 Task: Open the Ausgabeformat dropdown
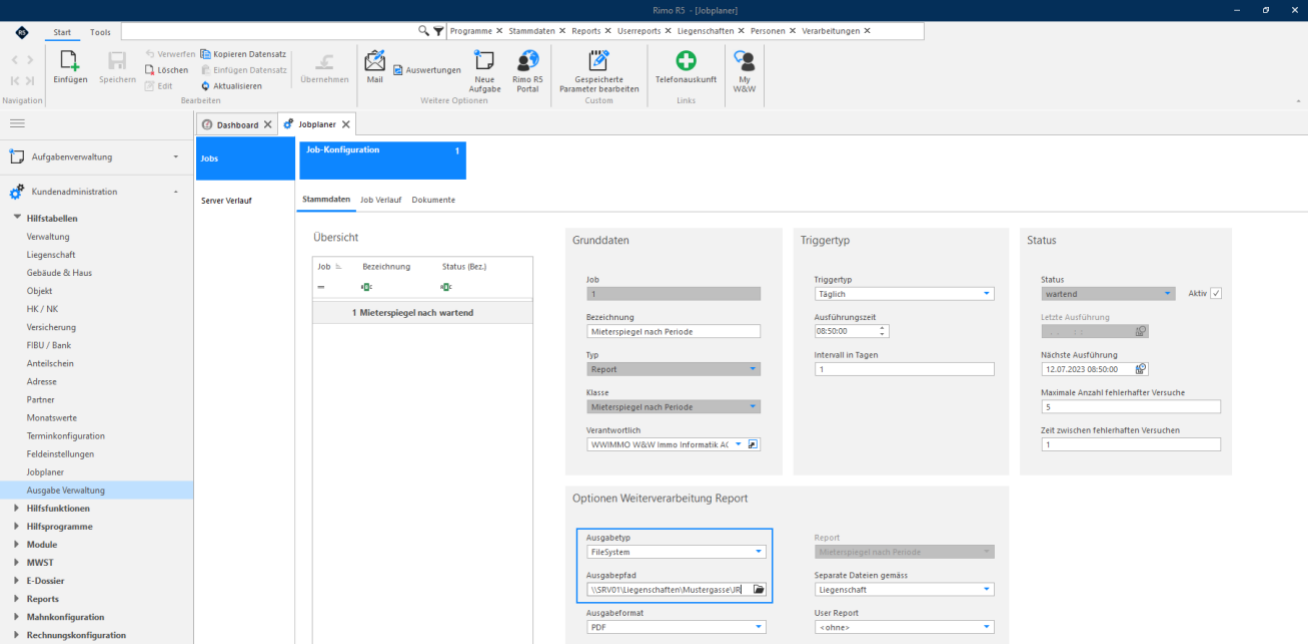[x=759, y=627]
